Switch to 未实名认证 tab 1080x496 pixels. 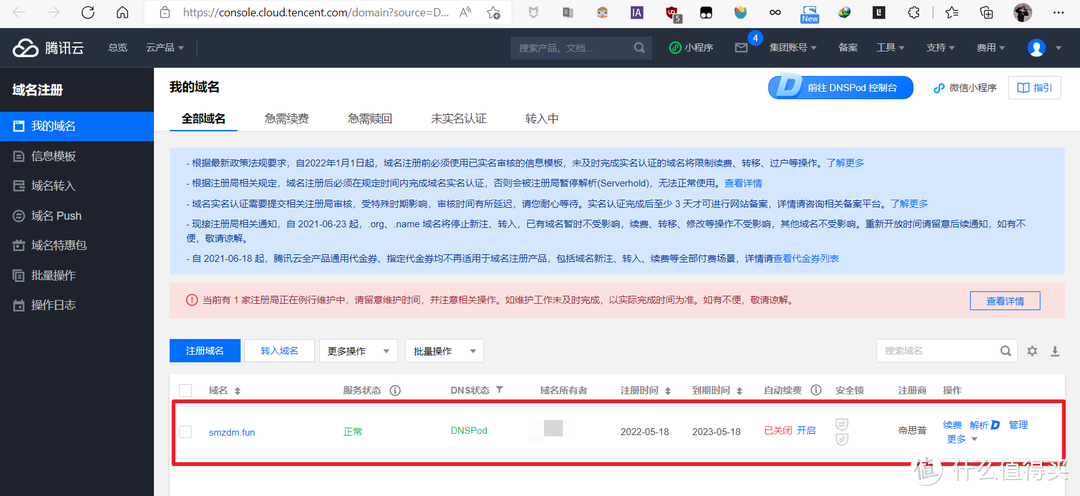[459, 118]
